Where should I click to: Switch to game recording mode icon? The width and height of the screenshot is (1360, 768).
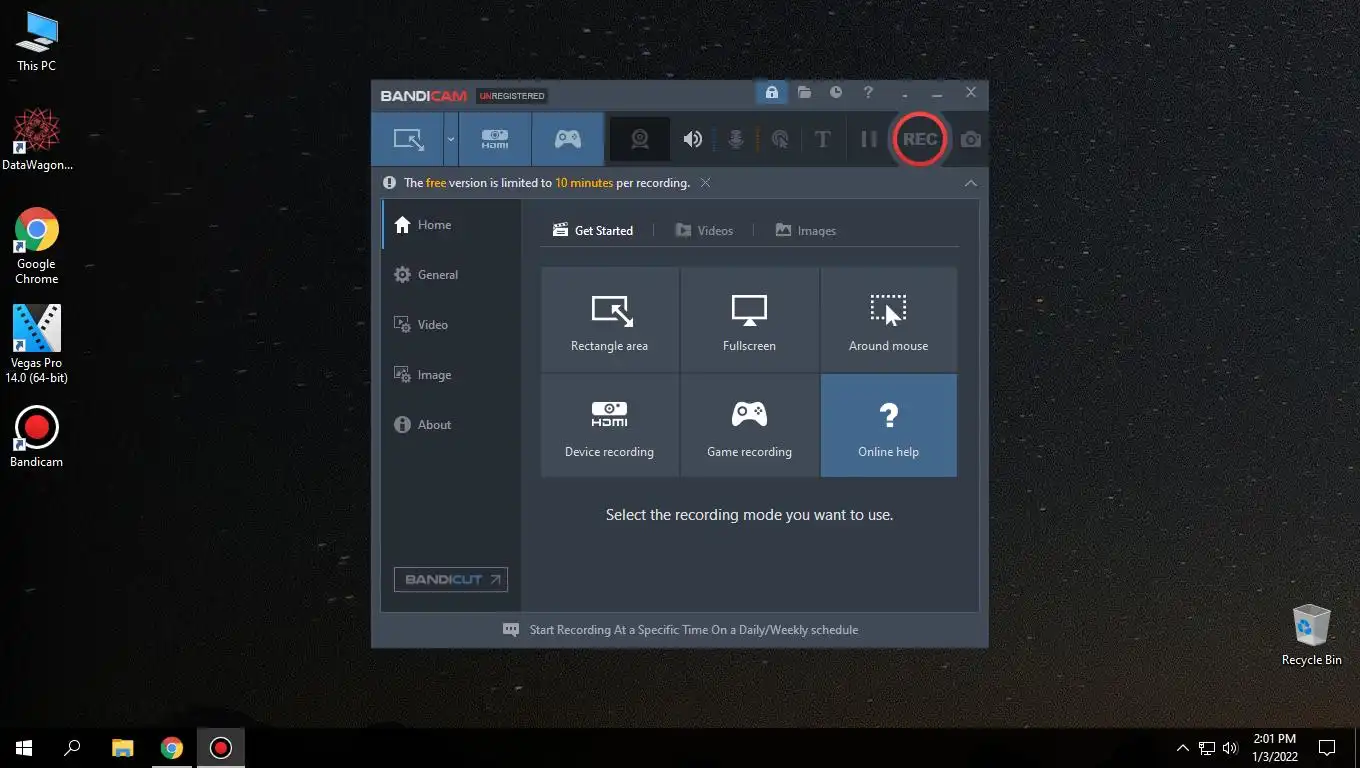click(x=568, y=139)
